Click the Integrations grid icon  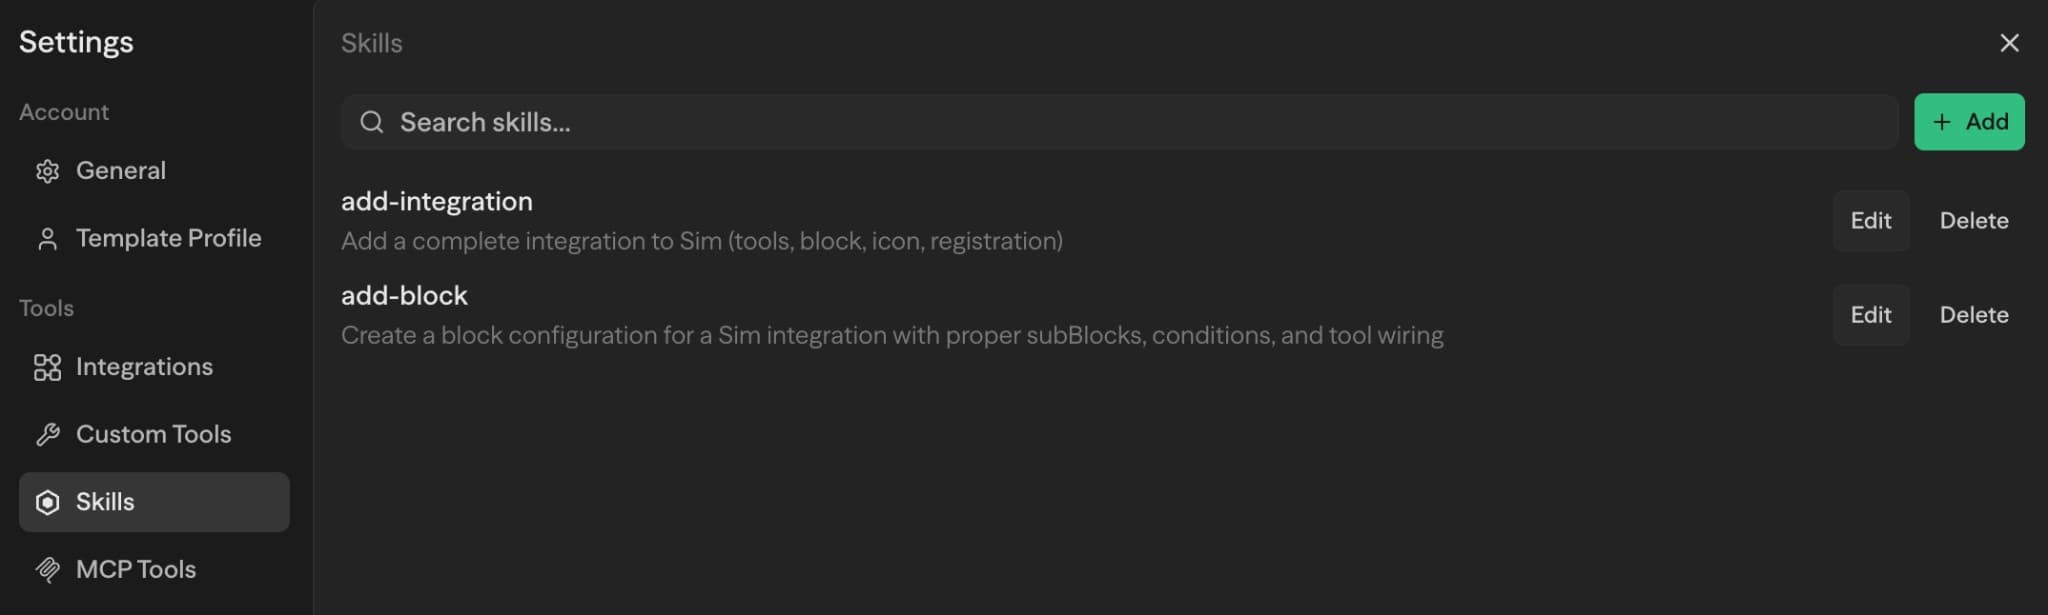click(x=47, y=367)
